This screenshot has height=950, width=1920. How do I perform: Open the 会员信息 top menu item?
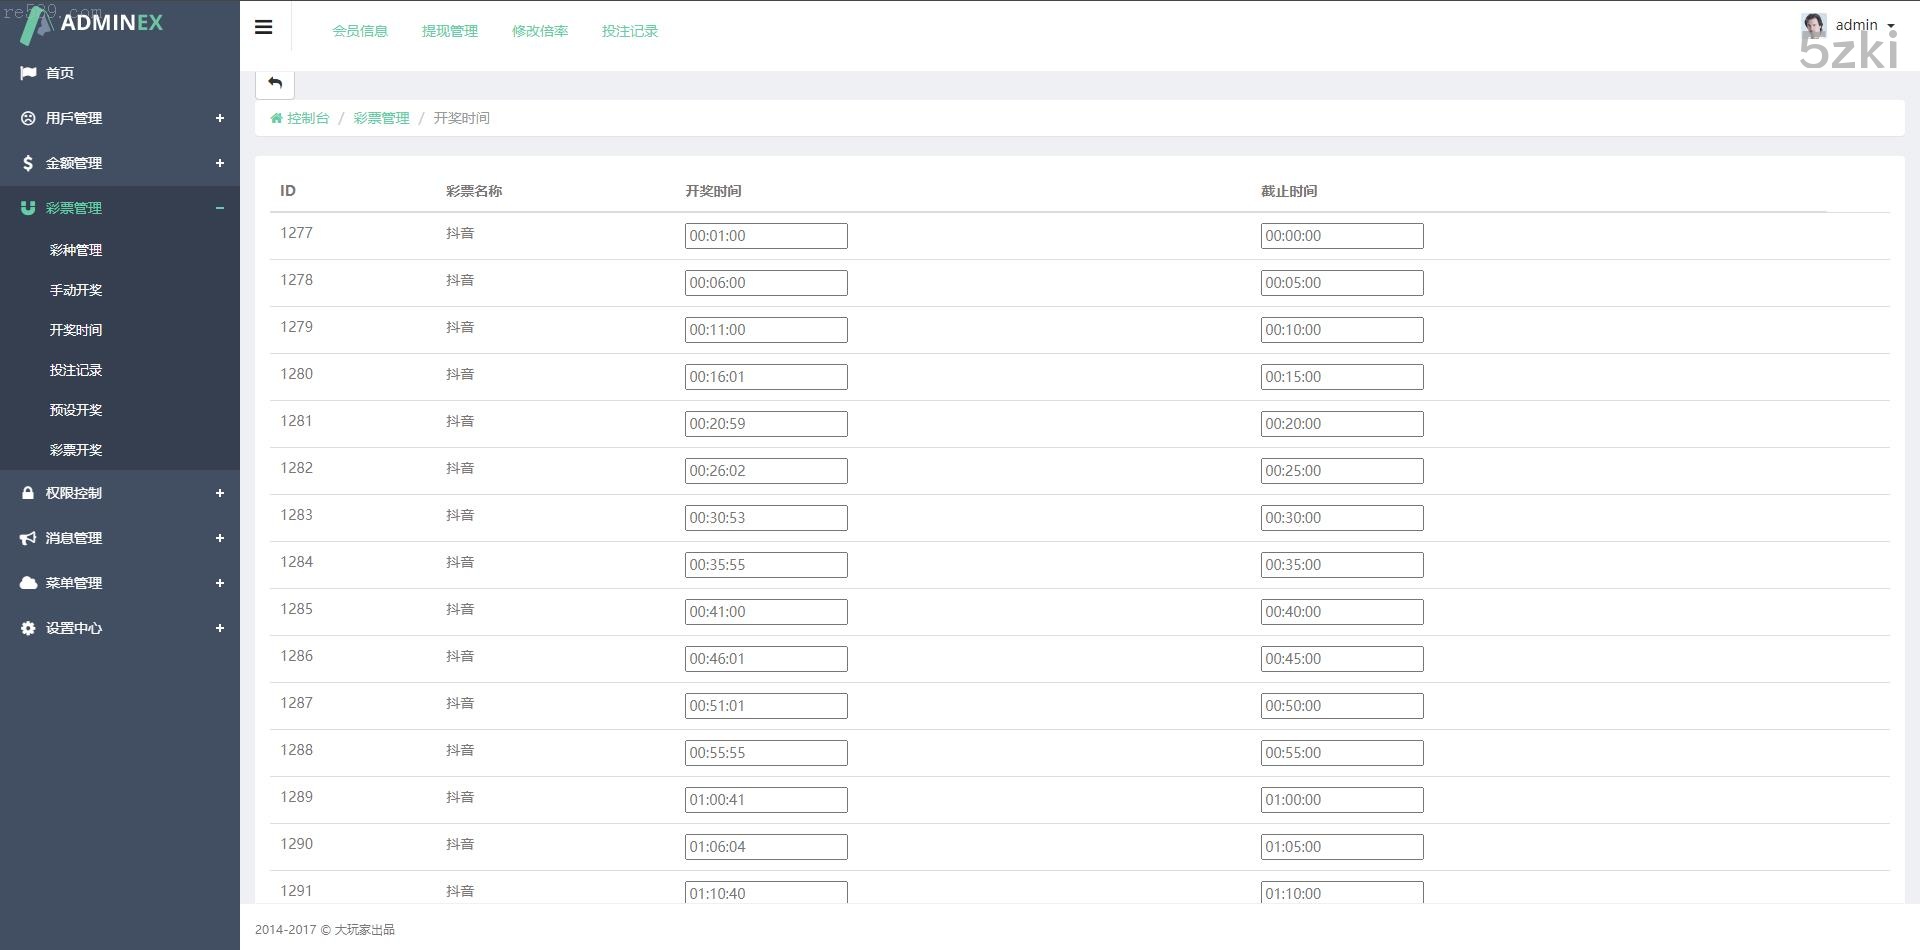360,31
